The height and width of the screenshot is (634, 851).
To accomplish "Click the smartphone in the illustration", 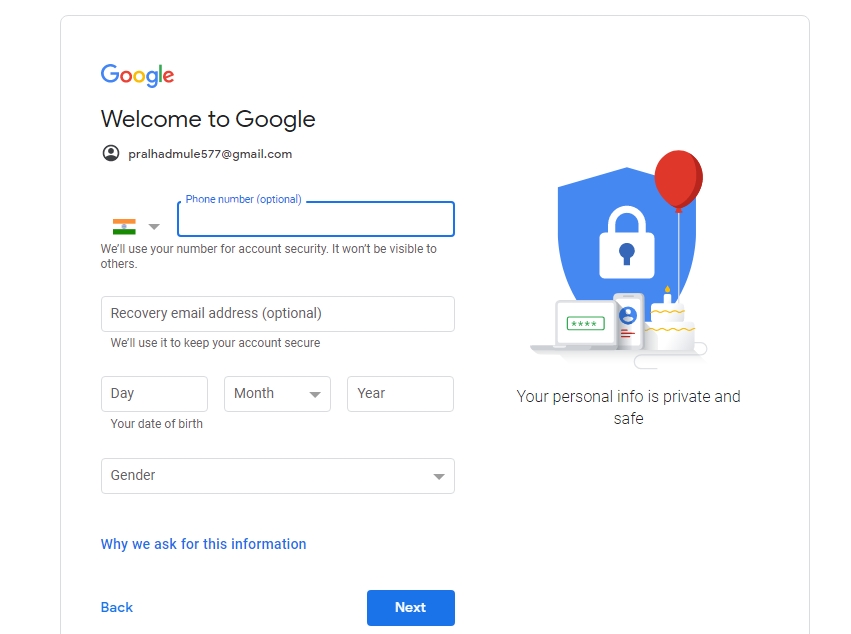I will click(628, 320).
